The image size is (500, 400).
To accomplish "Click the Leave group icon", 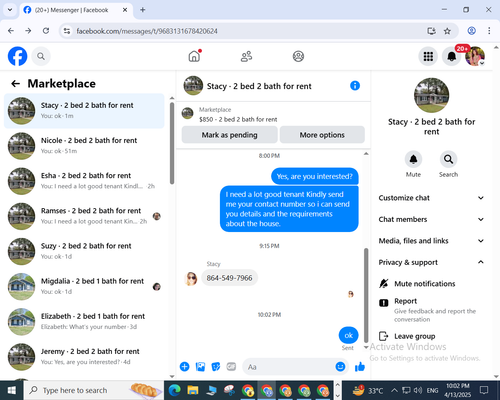I will click(384, 336).
